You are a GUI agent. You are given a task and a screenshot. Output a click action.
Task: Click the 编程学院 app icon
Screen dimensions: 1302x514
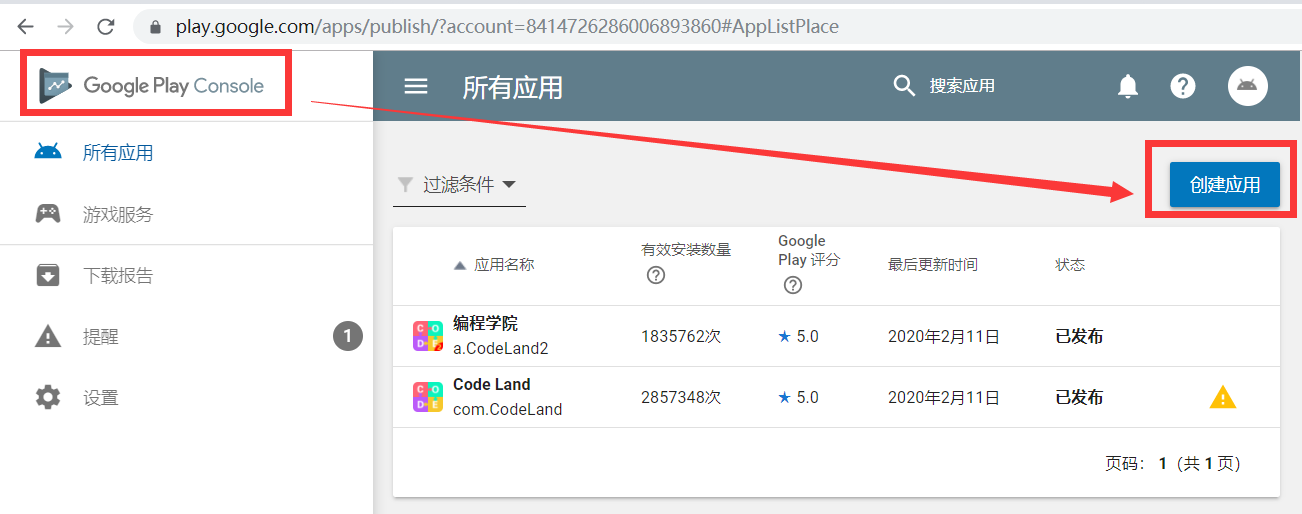pos(428,336)
